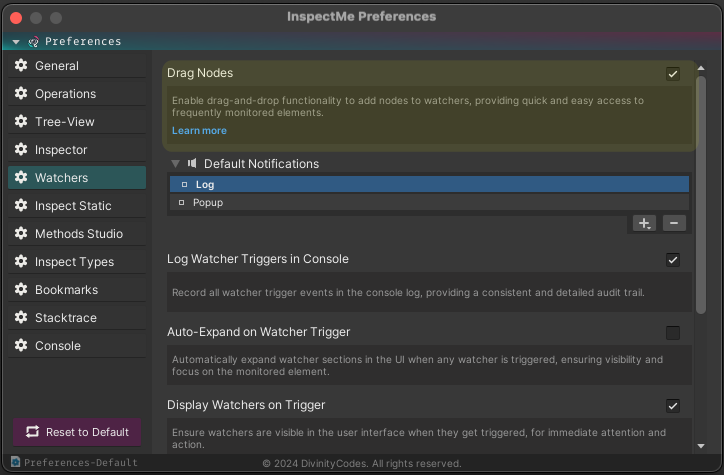
Task: Switch to Methods Studio preferences
Action: click(77, 234)
